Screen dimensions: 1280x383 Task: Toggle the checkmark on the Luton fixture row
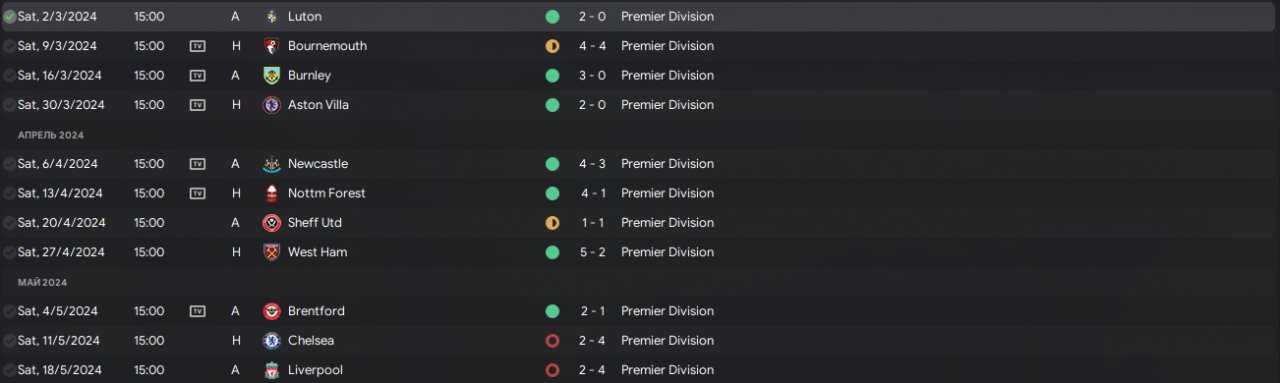point(9,17)
